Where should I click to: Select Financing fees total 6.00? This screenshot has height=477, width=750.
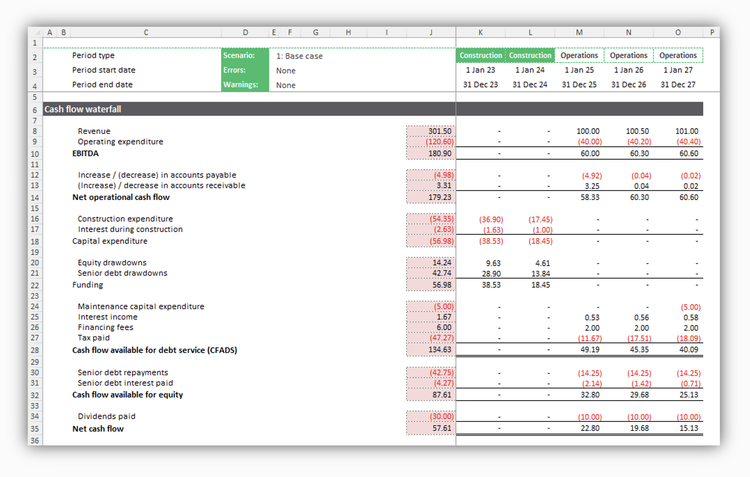(x=430, y=327)
